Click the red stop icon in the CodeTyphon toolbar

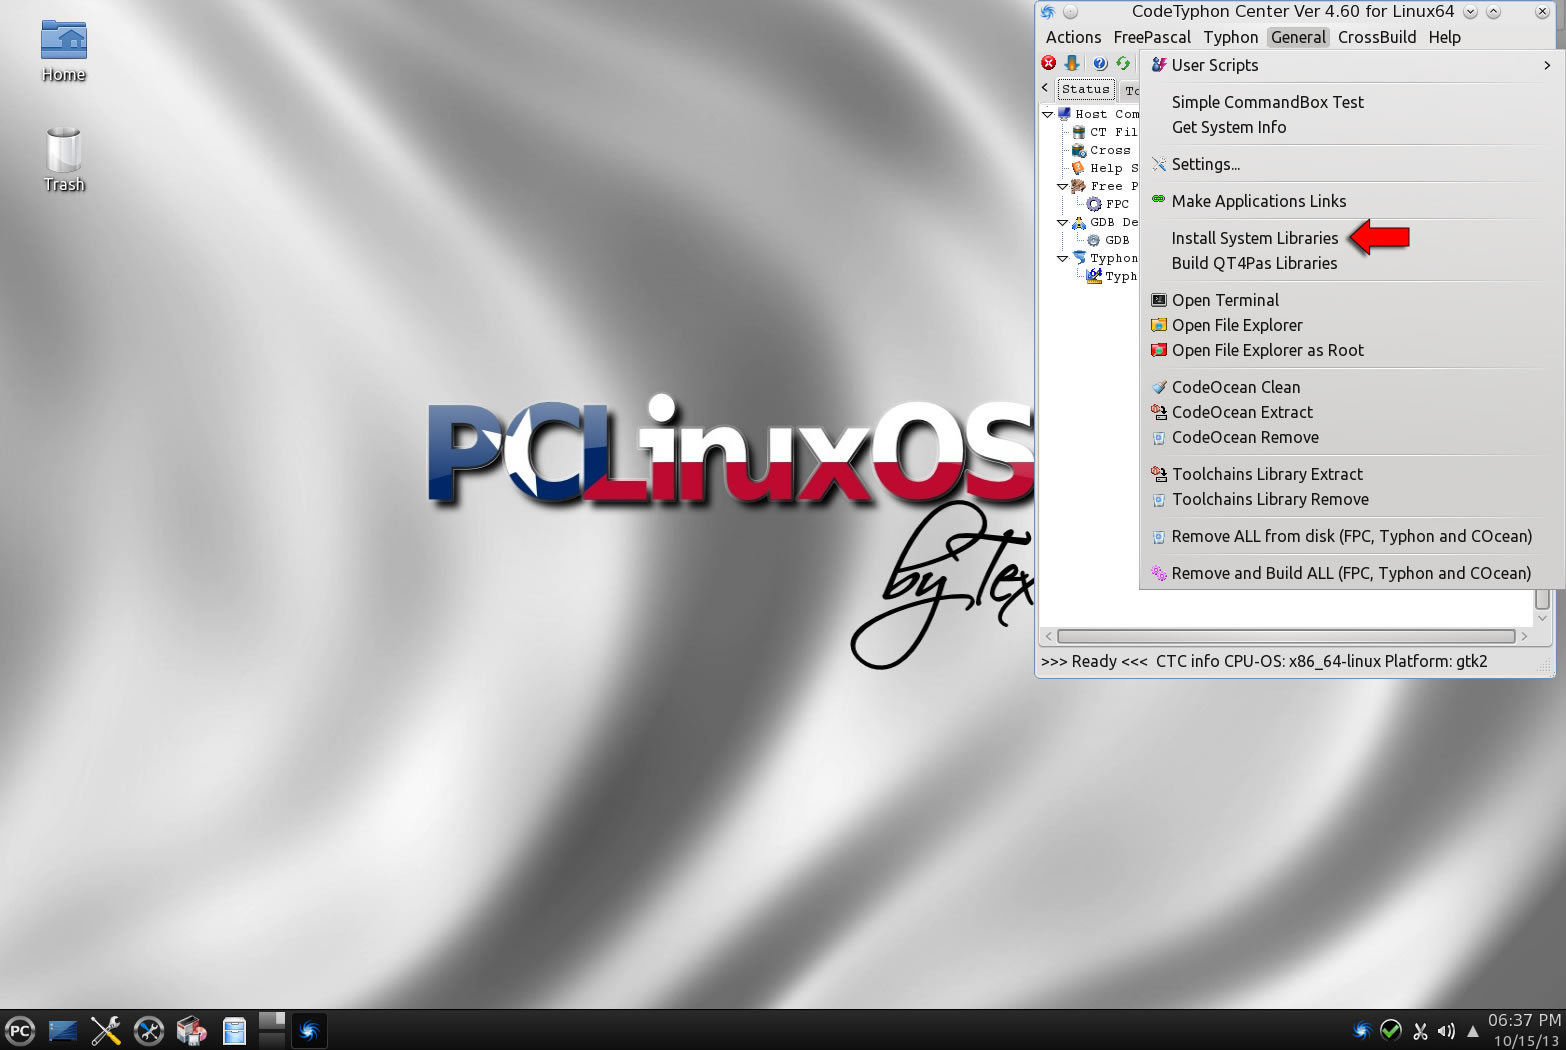click(x=1048, y=63)
